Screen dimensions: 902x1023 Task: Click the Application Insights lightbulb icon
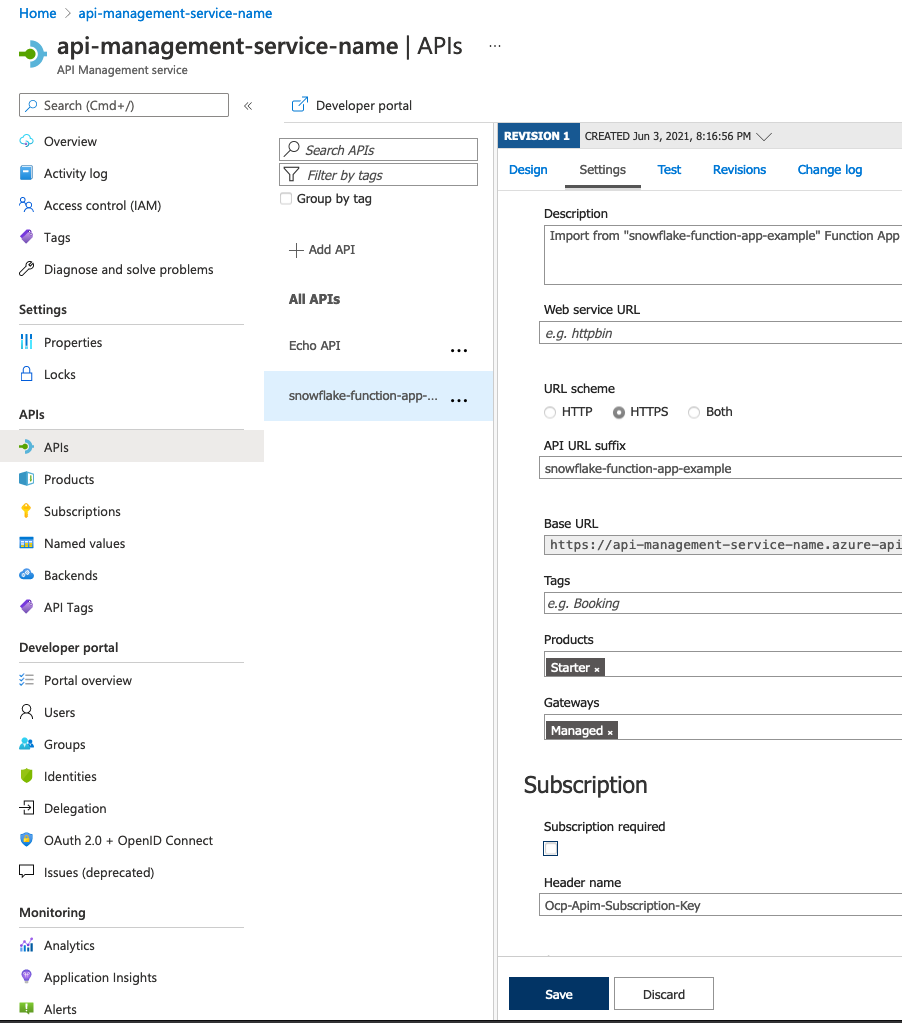click(27, 977)
